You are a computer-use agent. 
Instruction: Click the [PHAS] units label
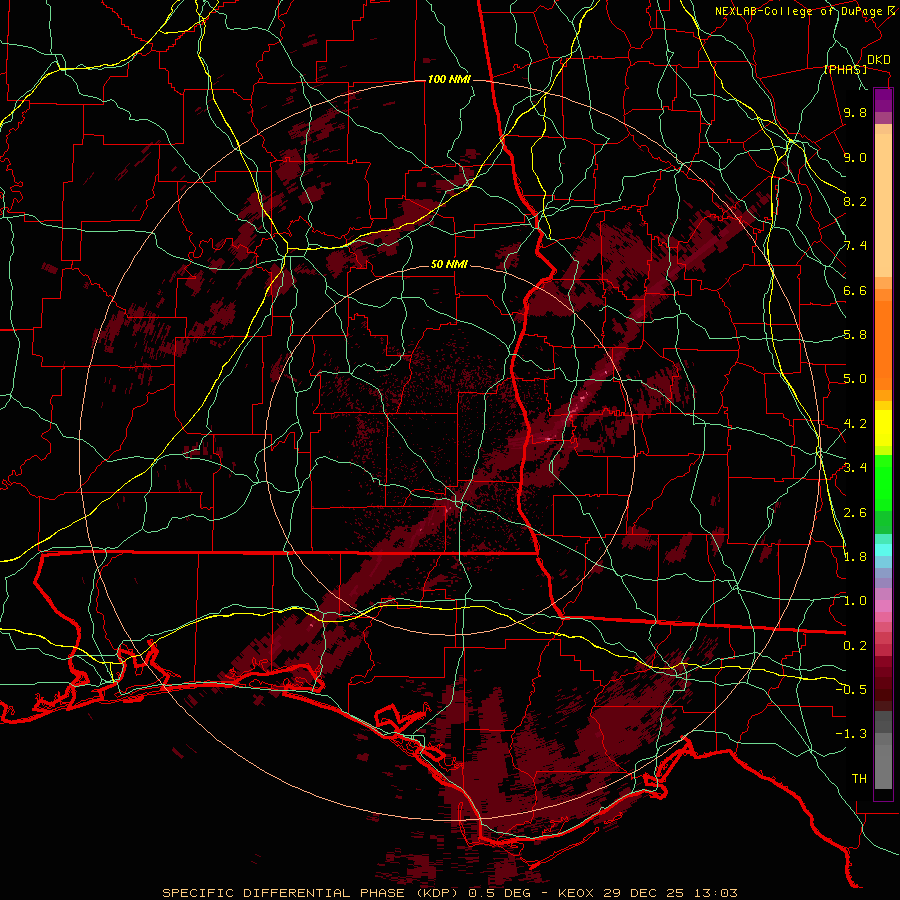click(x=845, y=70)
